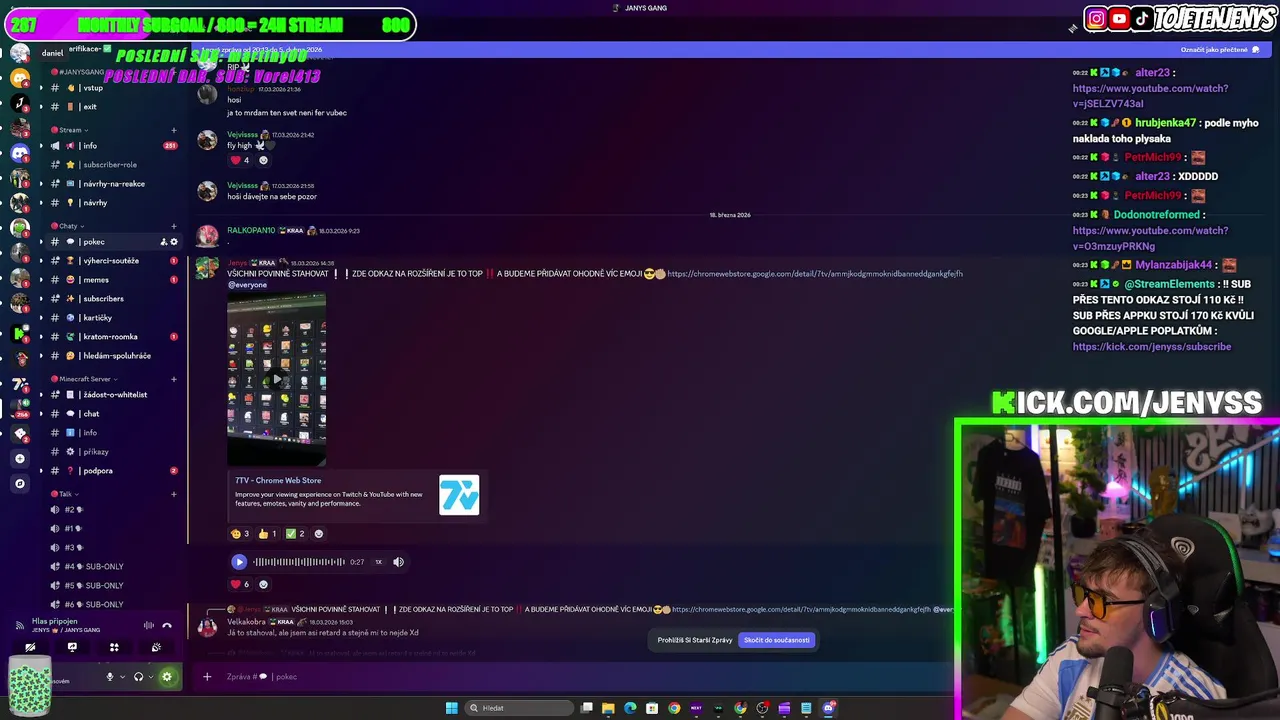Add reaction to the voice message
Screen dimensions: 1280x720
click(264, 585)
